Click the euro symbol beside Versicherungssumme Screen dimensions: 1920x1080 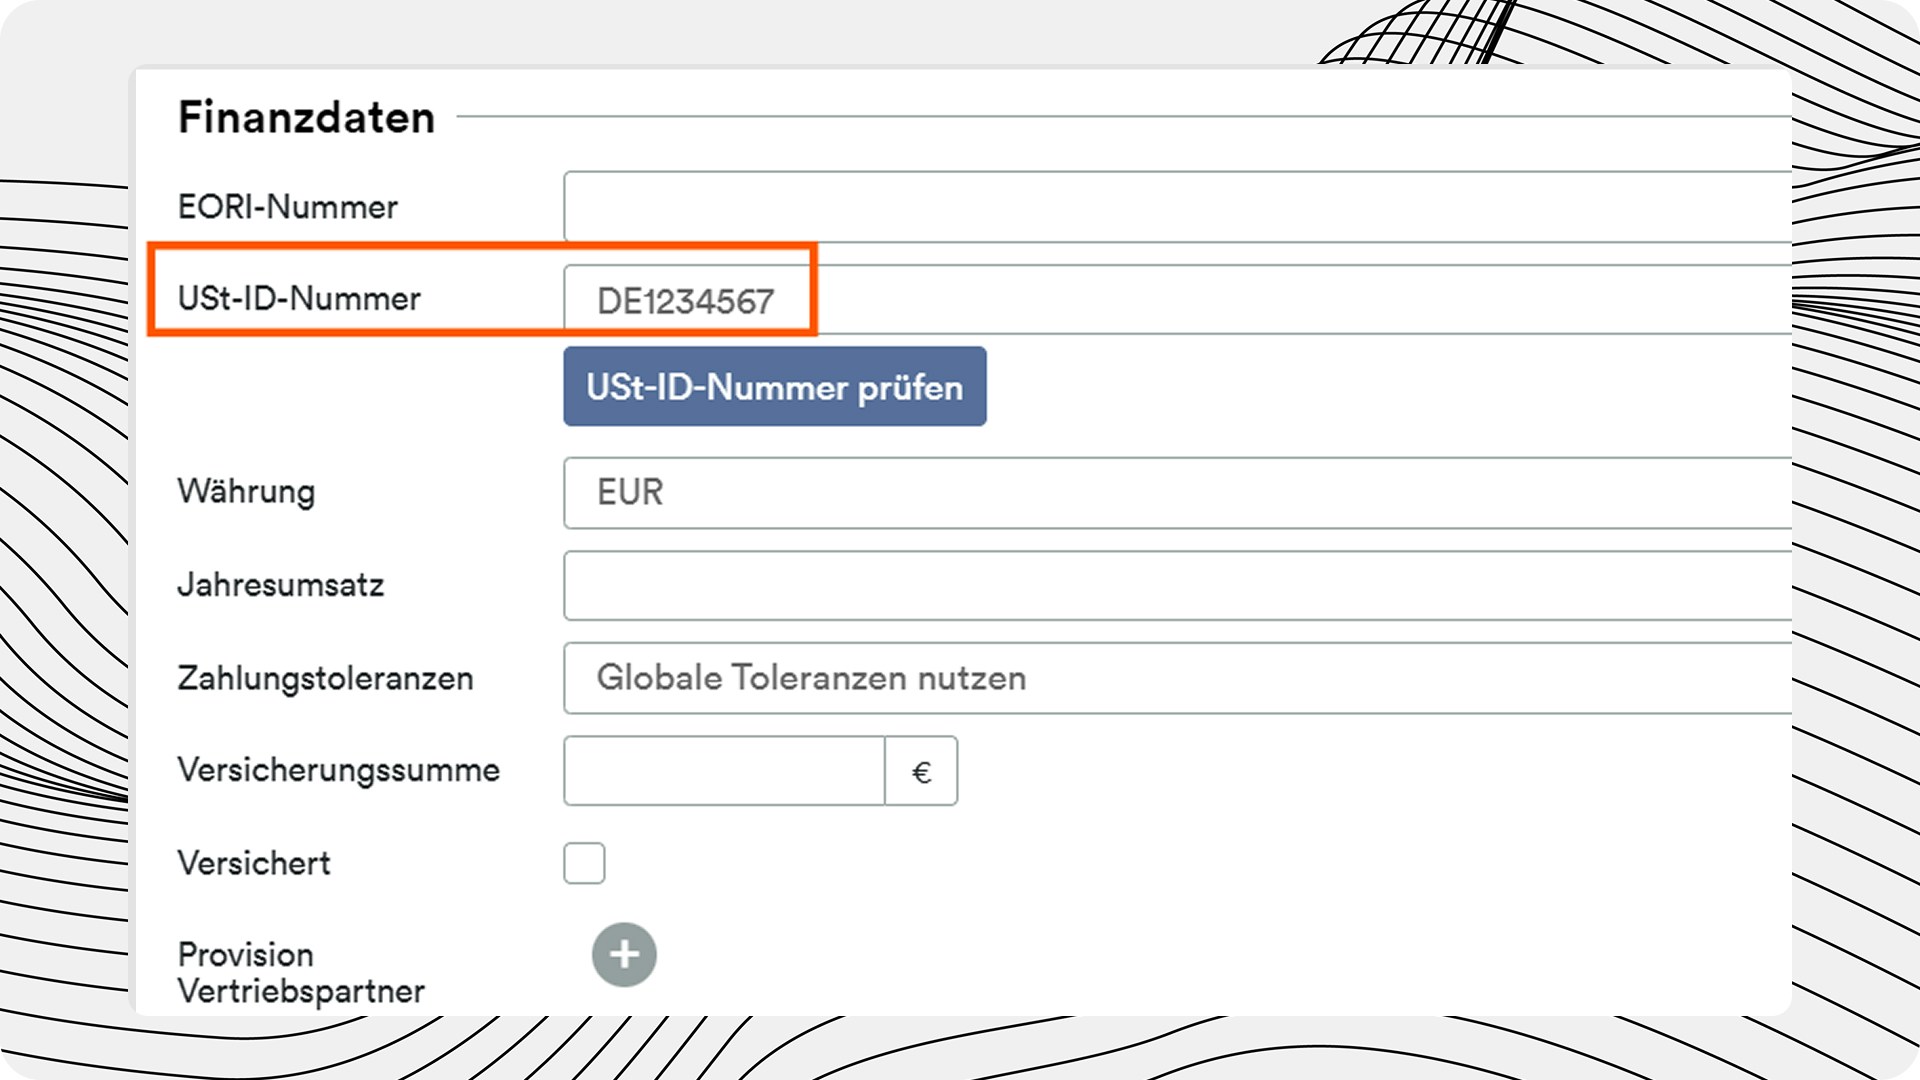click(921, 771)
